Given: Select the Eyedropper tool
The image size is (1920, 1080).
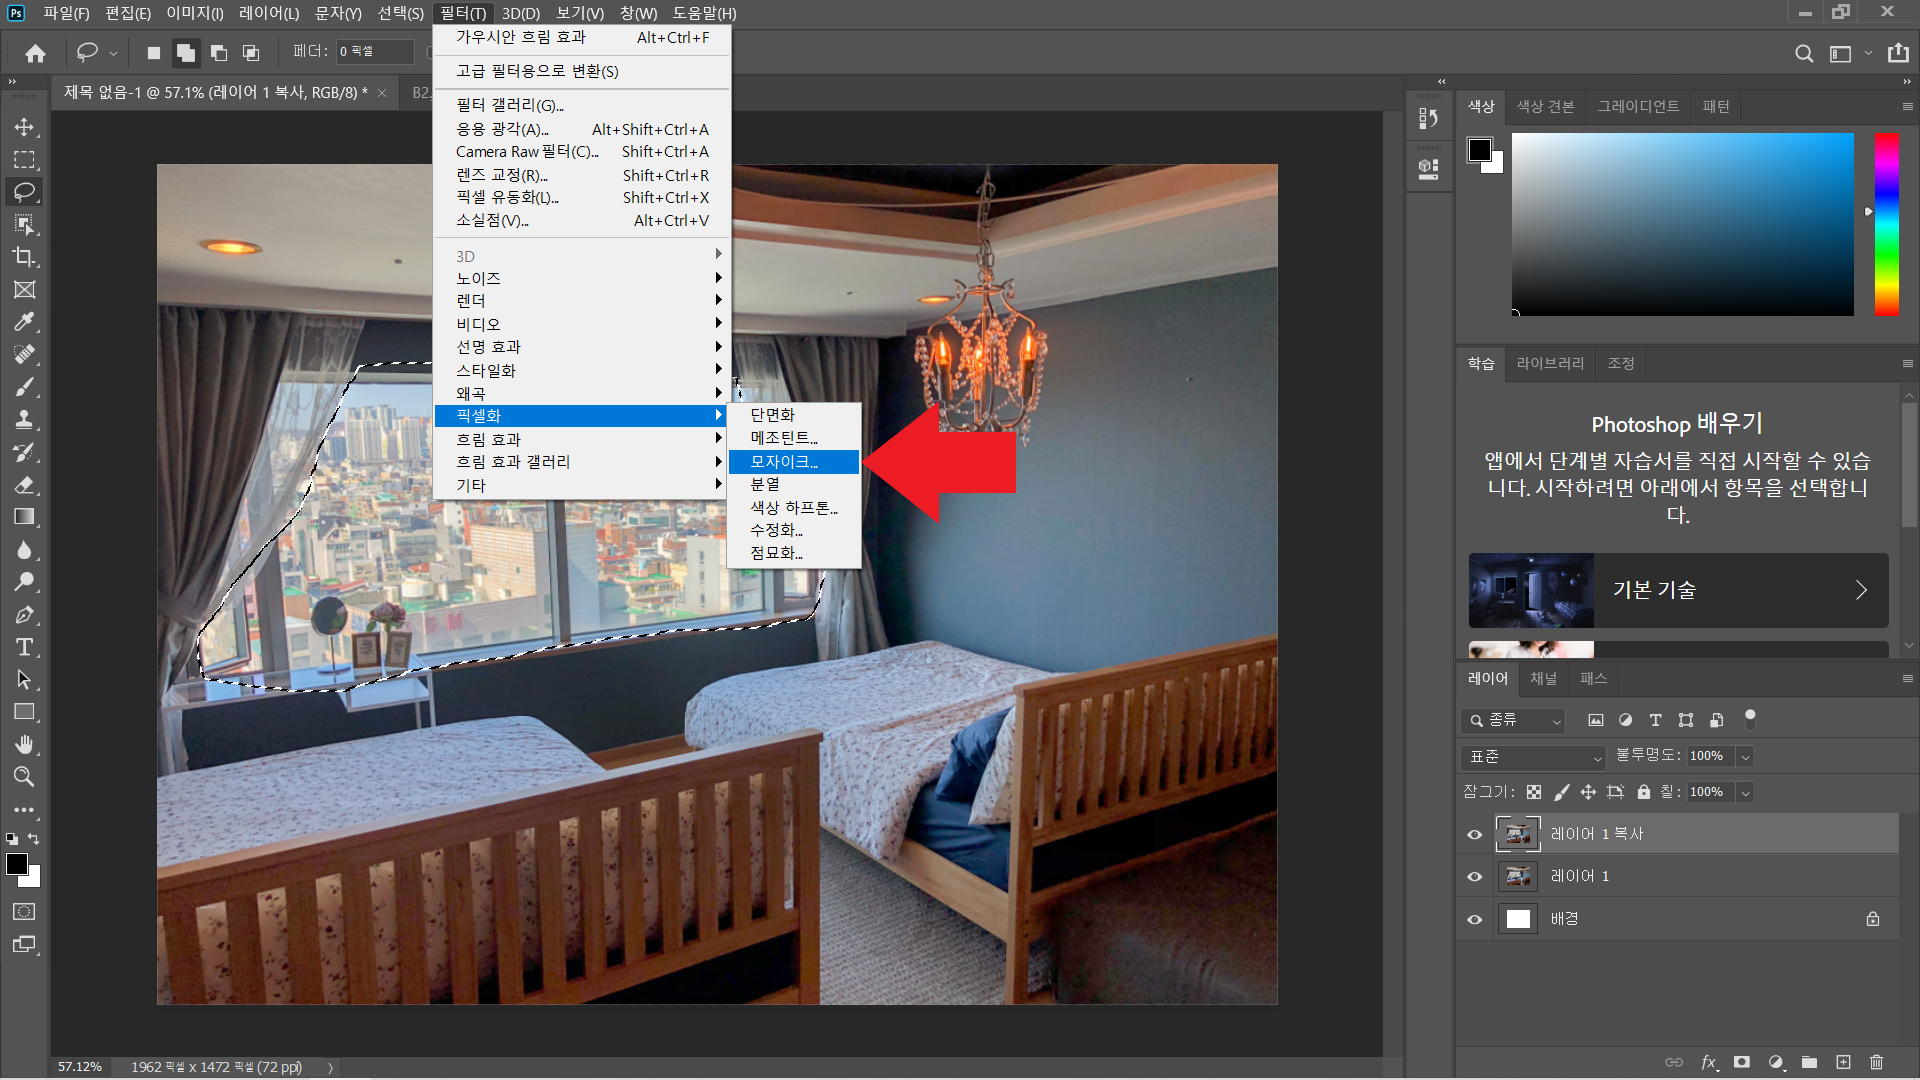Looking at the screenshot, I should (24, 322).
